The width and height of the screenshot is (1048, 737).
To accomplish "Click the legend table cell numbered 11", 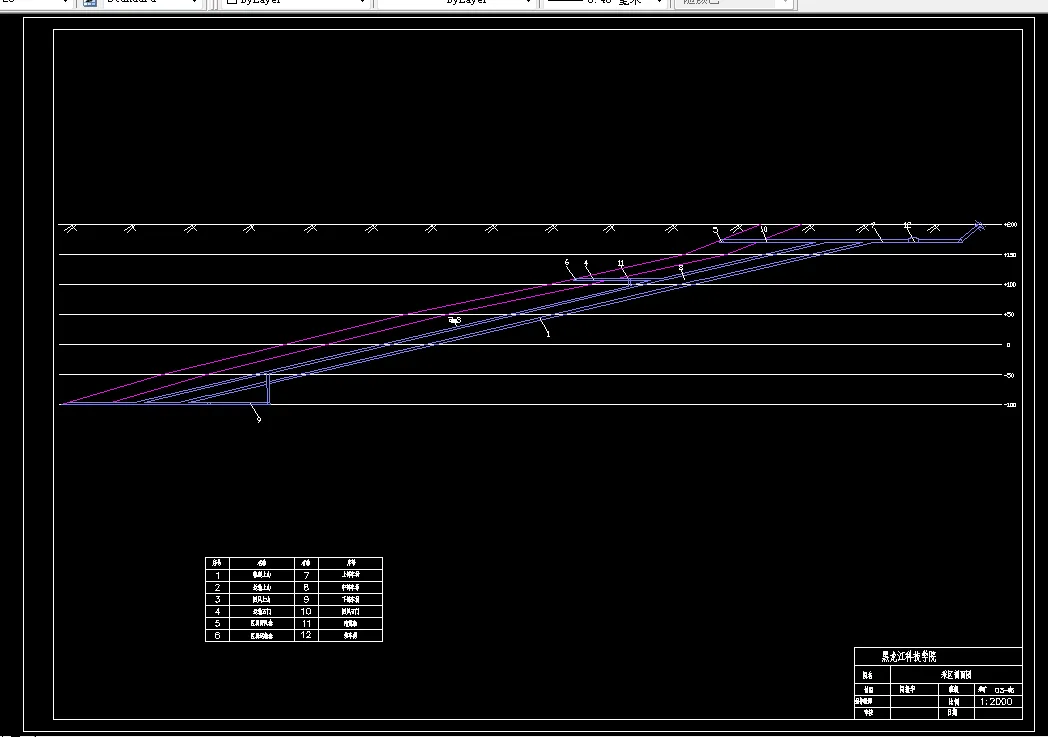I will tap(306, 623).
